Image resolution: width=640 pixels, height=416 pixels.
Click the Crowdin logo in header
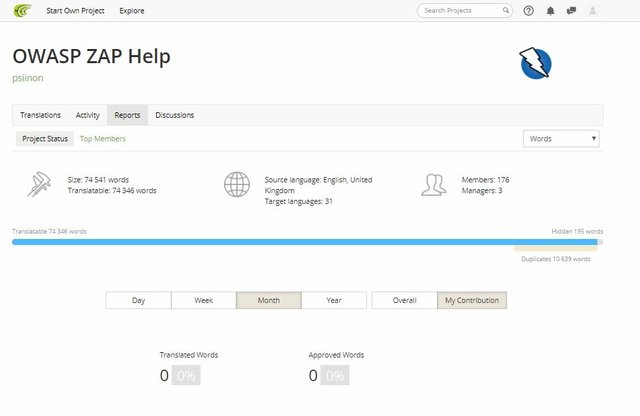[22, 10]
